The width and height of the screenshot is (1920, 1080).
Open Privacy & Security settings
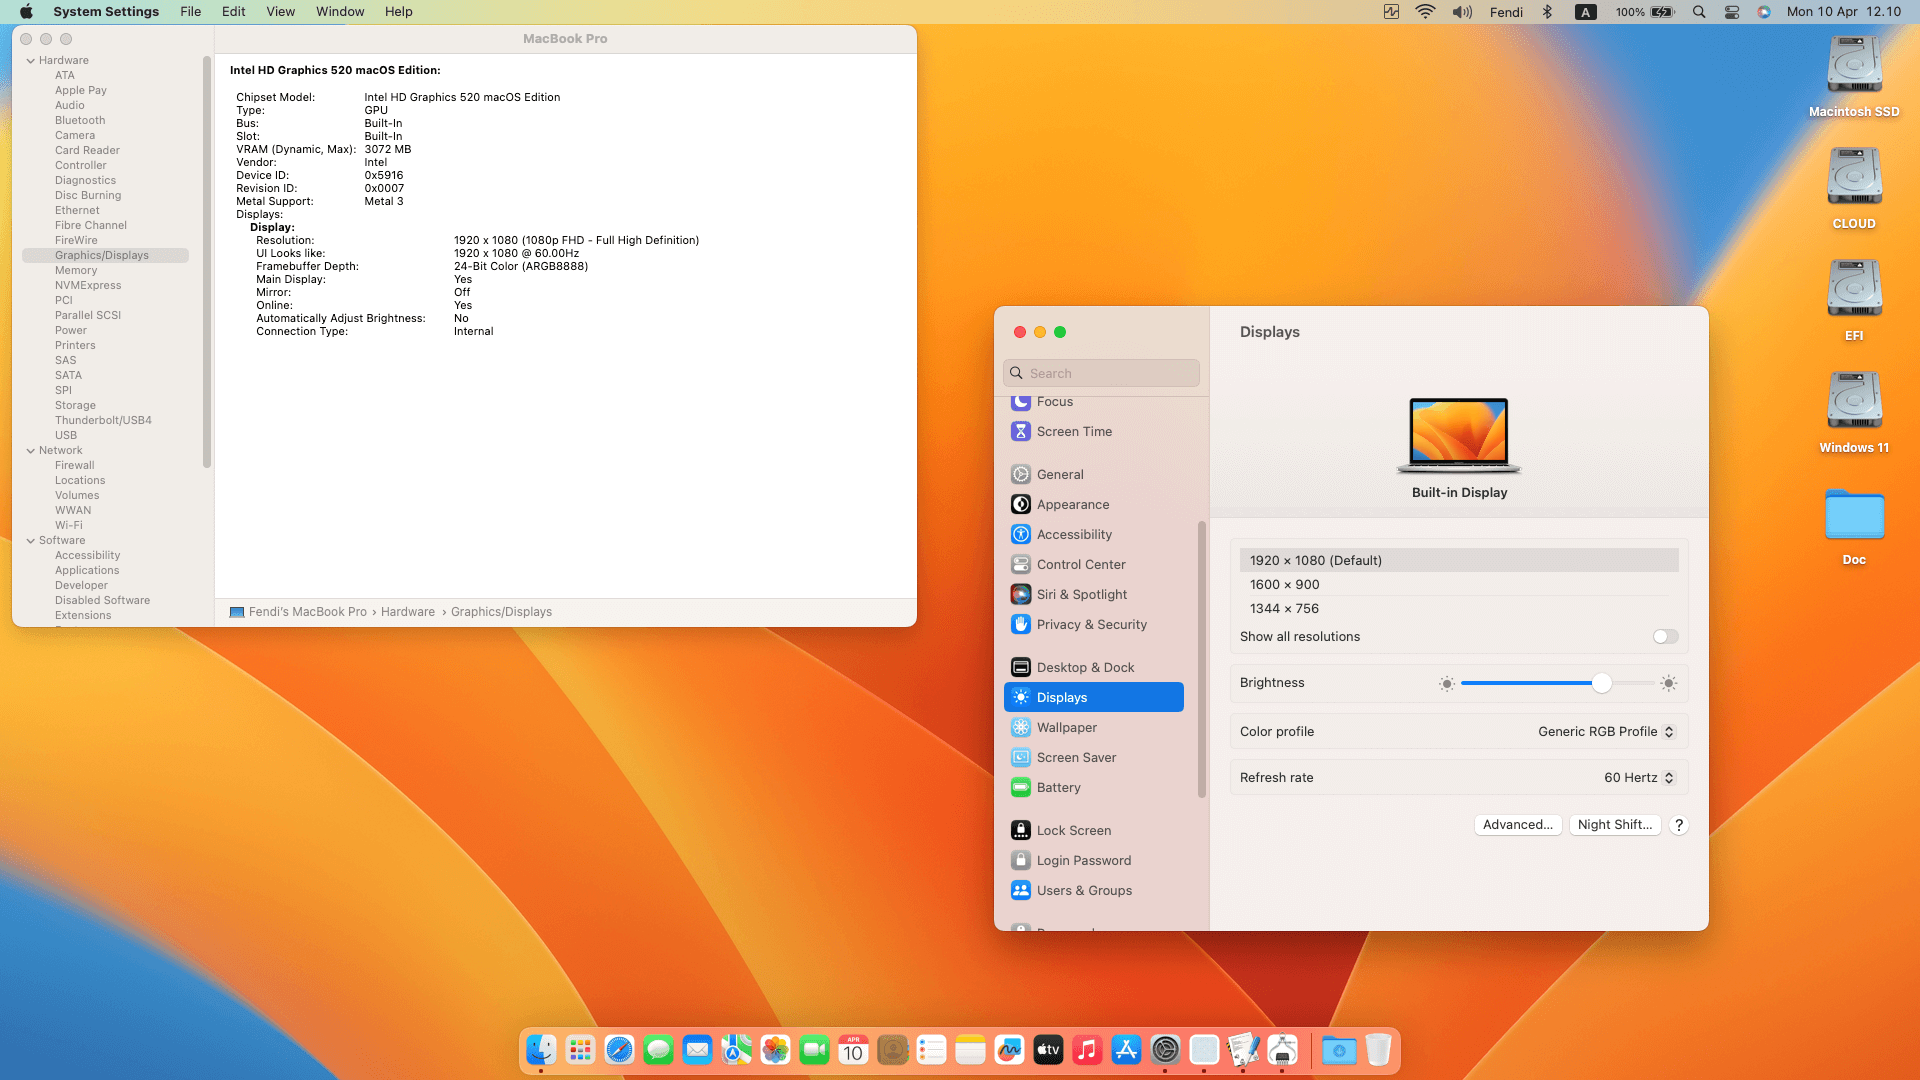coord(1093,625)
